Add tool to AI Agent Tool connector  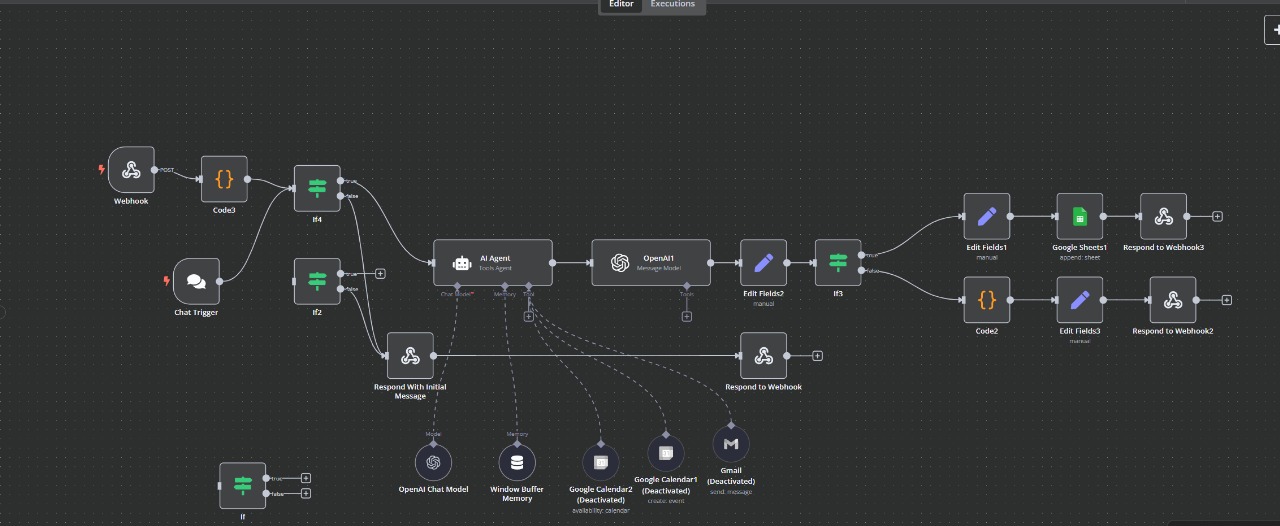click(528, 316)
